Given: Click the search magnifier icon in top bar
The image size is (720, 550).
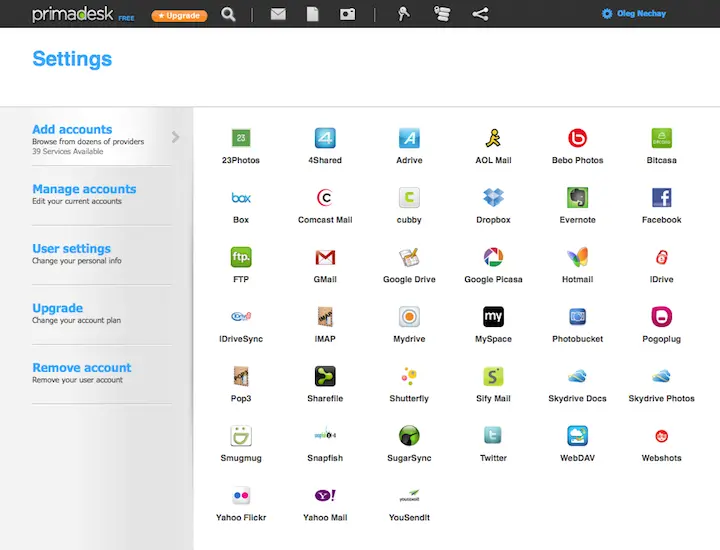Looking at the screenshot, I should click(x=228, y=14).
